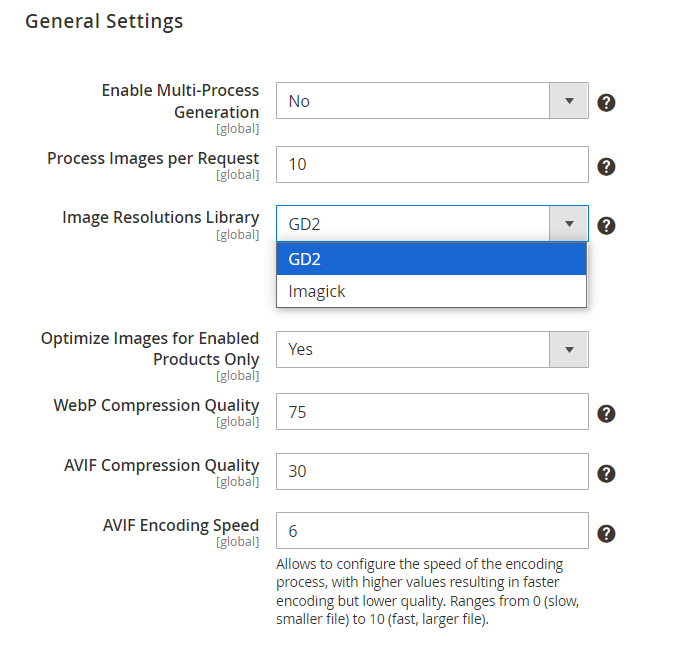Click into WebP Compression Quality field

click(x=432, y=412)
